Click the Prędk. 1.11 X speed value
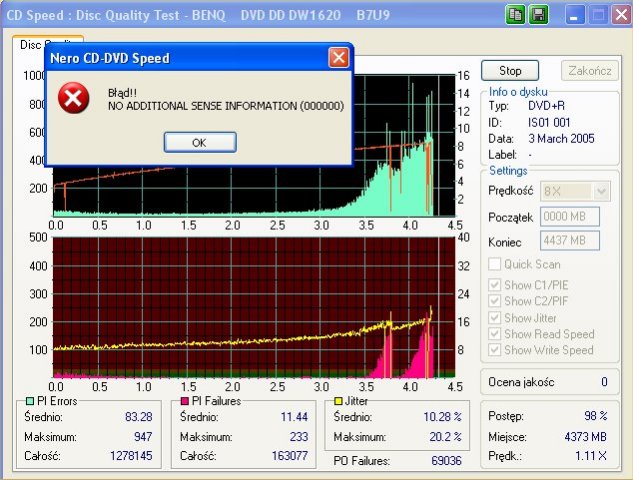The height and width of the screenshot is (480, 633). pyautogui.click(x=591, y=456)
